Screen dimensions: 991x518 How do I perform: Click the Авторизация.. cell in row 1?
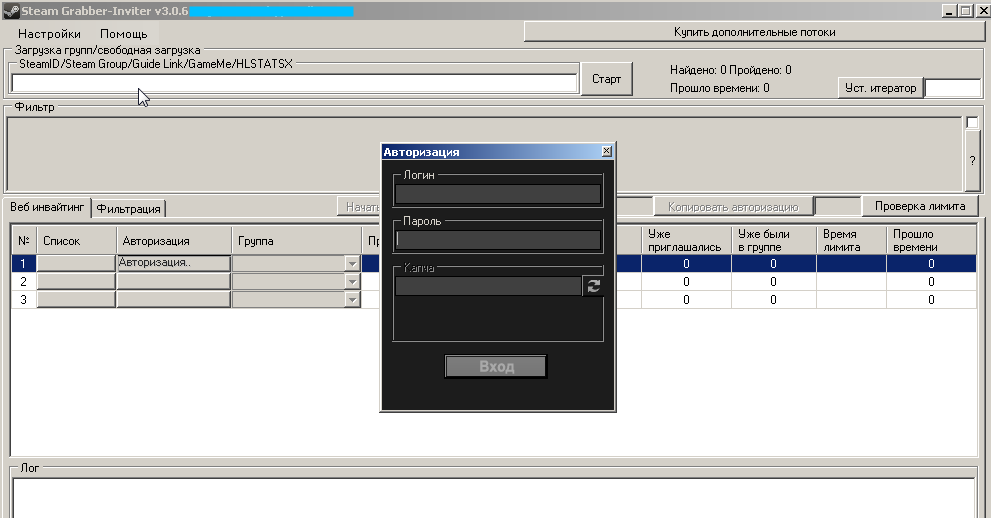pyautogui.click(x=174, y=263)
